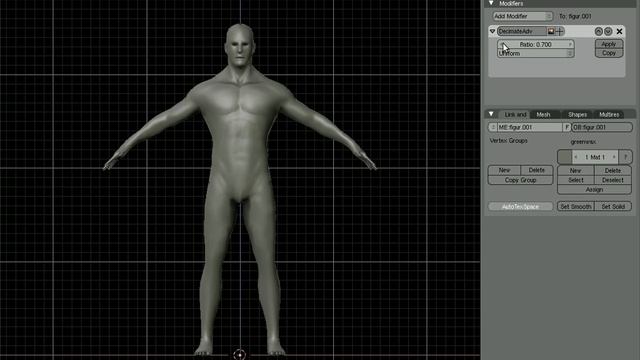640x360 pixels.
Task: Click the greenwax material color swatch
Action: coord(564,157)
